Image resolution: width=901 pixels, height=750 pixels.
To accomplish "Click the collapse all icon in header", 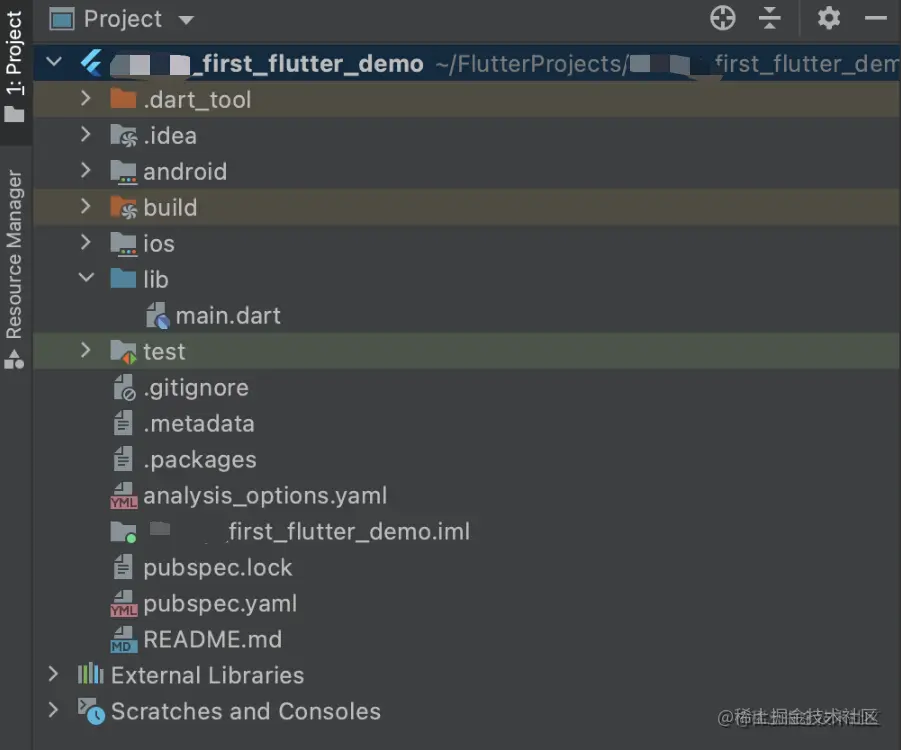I will click(x=769, y=18).
